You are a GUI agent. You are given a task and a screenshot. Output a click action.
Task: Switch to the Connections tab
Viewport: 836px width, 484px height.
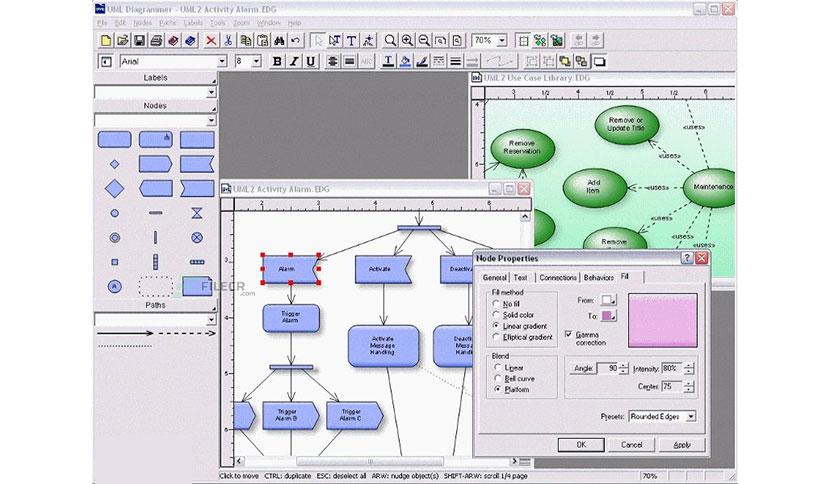[x=558, y=278]
